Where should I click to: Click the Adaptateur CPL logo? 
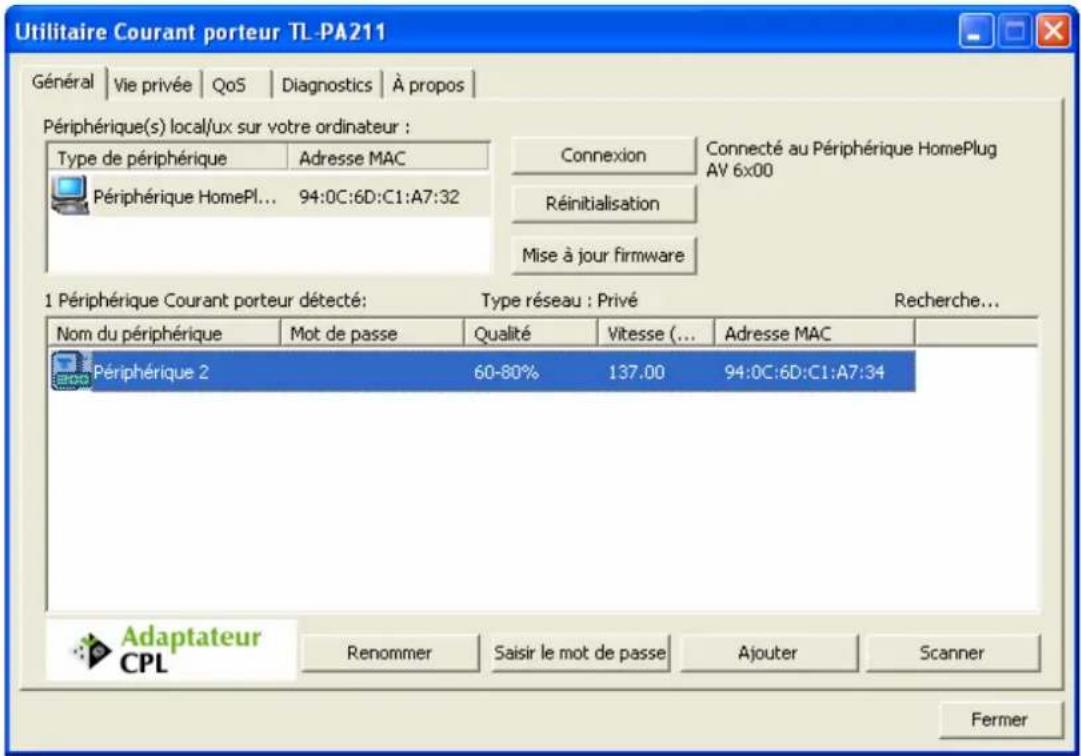point(172,650)
